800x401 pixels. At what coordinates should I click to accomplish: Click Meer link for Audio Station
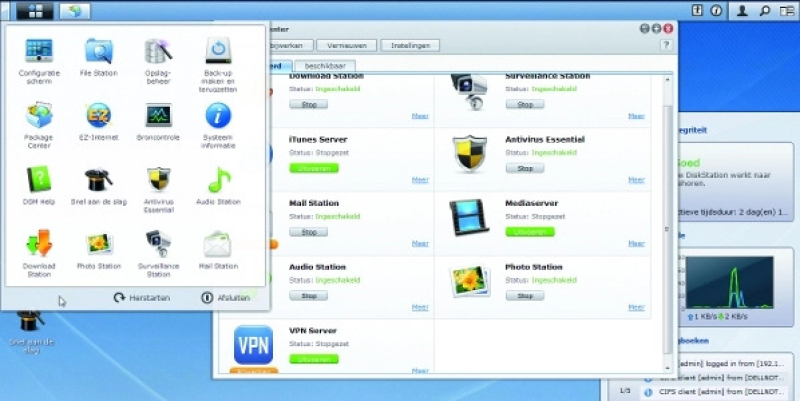(x=420, y=307)
